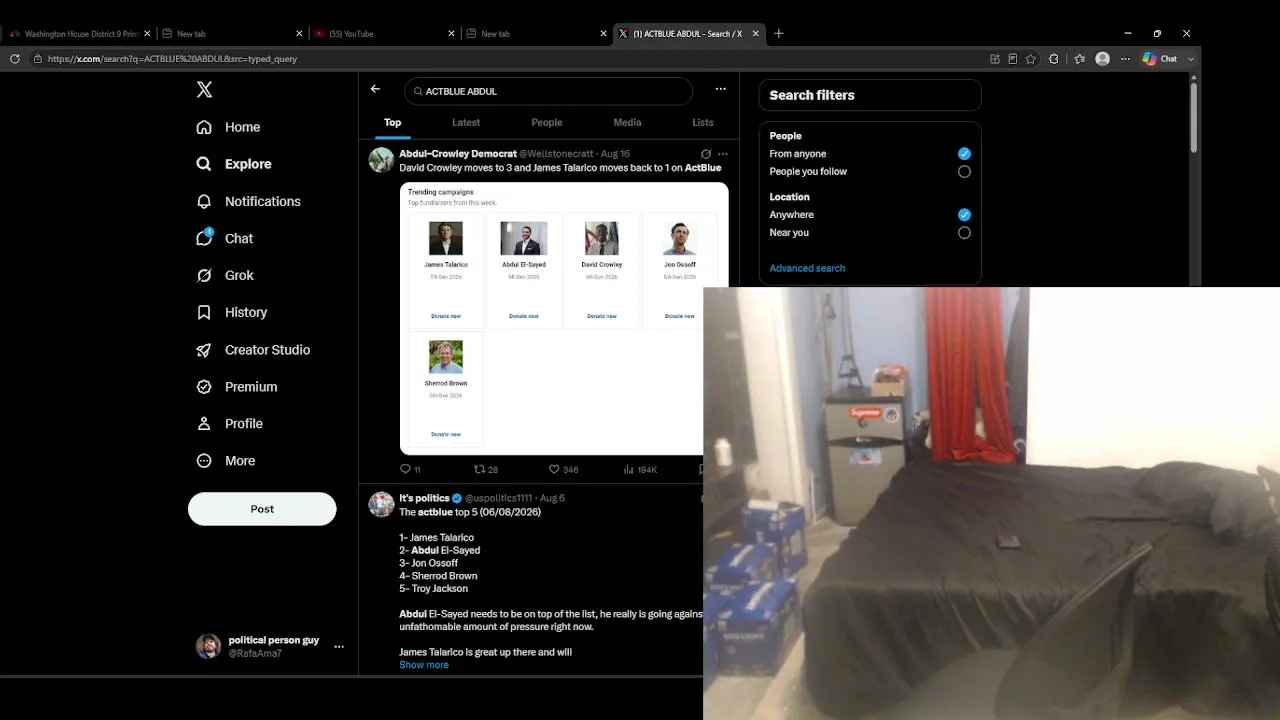Click the X logo in the sidebar
The height and width of the screenshot is (720, 1280).
click(204, 90)
